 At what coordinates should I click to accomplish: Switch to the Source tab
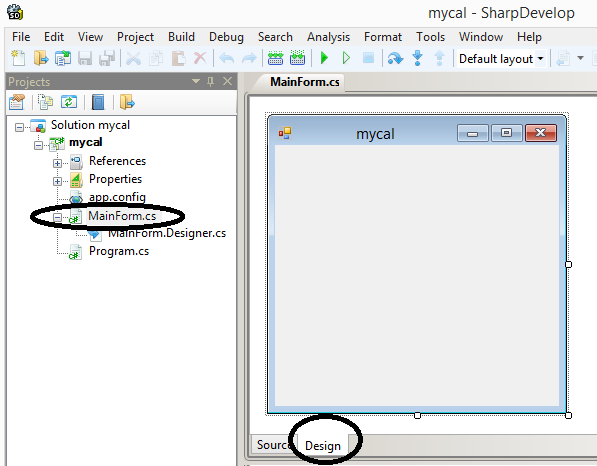click(x=272, y=445)
